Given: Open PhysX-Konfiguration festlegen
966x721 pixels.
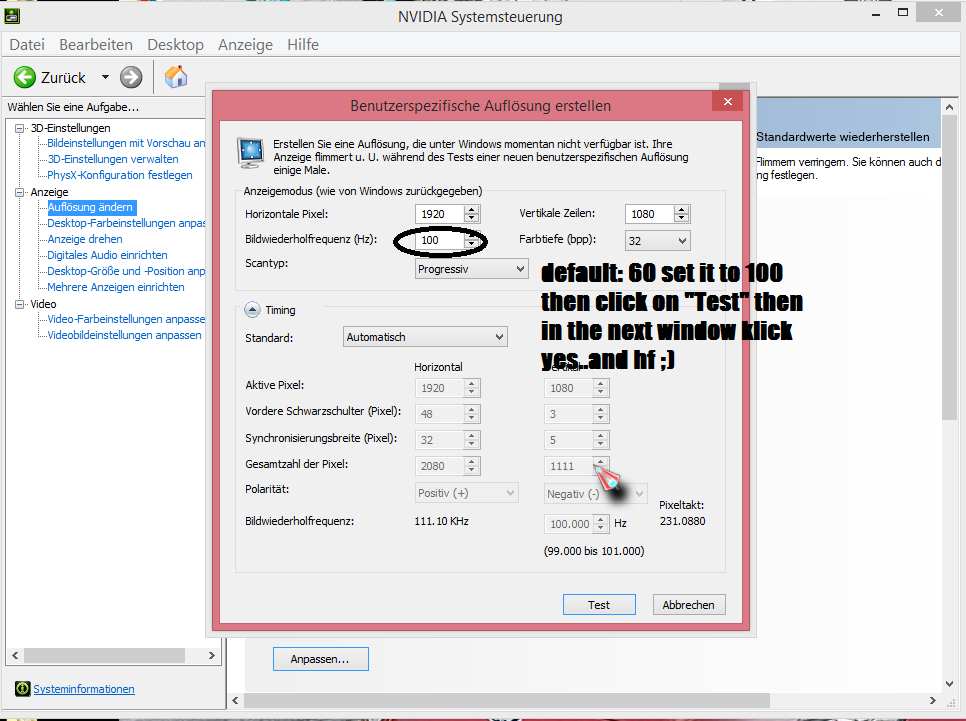Looking at the screenshot, I should pos(120,175).
